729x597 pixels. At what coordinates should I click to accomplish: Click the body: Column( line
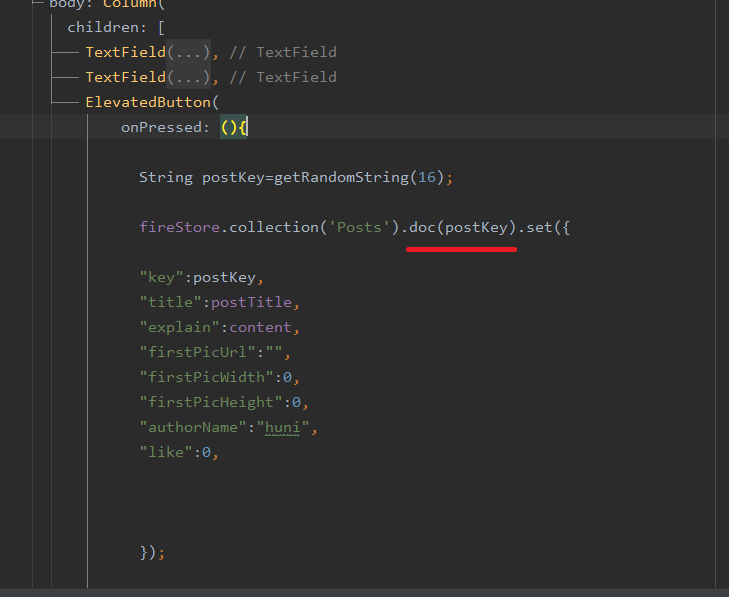[x=107, y=5]
